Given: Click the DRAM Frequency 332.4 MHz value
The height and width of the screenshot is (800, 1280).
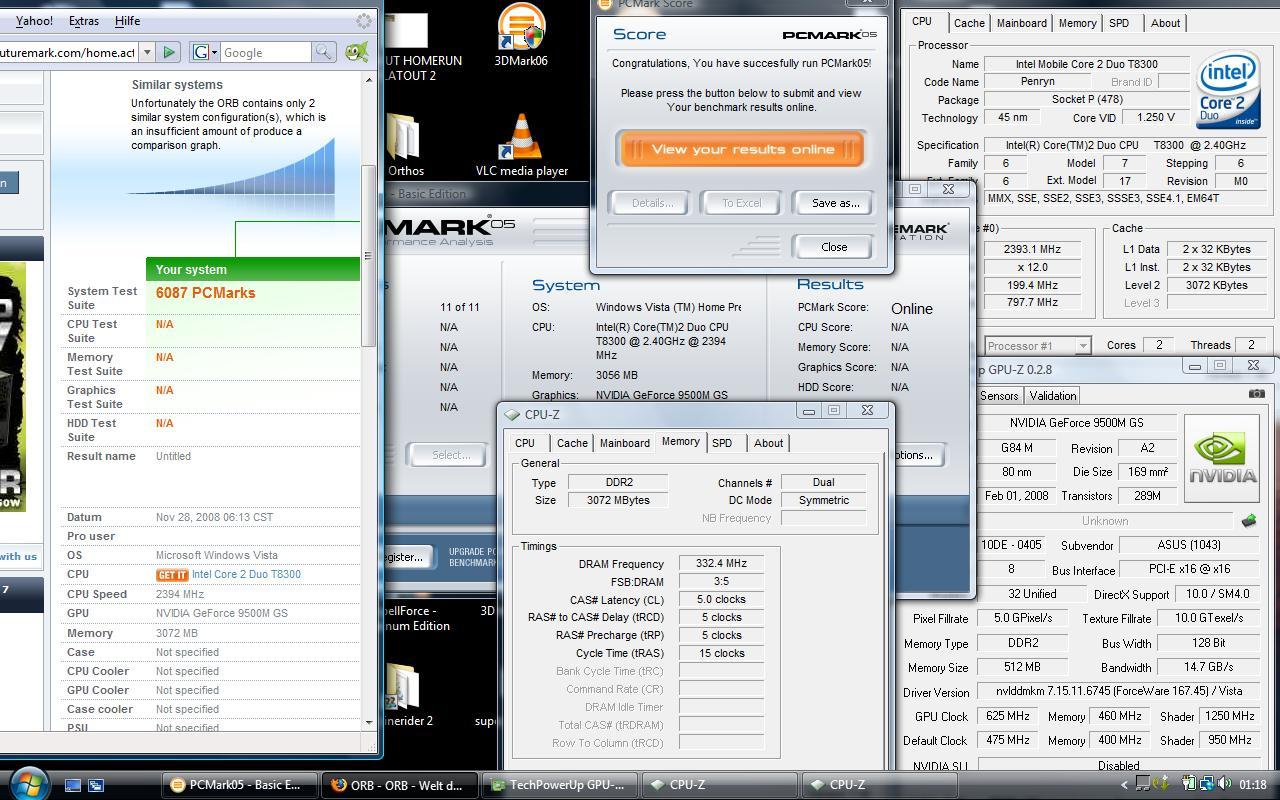Looking at the screenshot, I should pos(721,564).
